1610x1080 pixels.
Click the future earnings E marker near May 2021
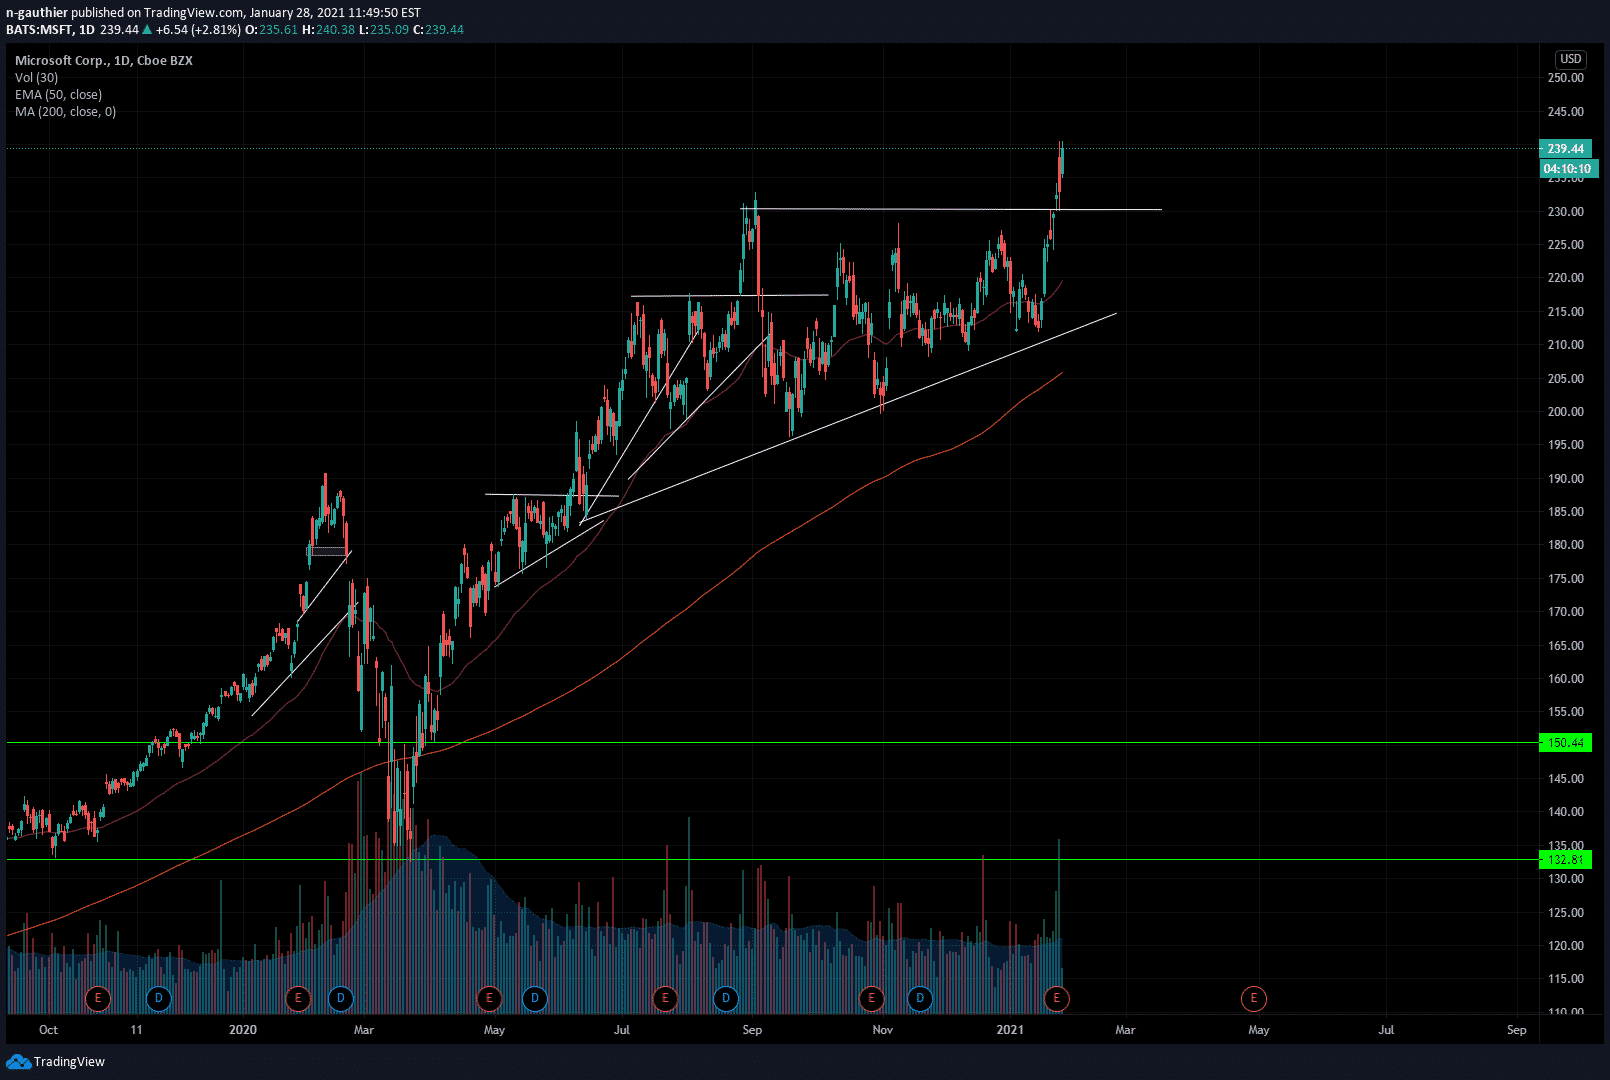tap(1254, 998)
